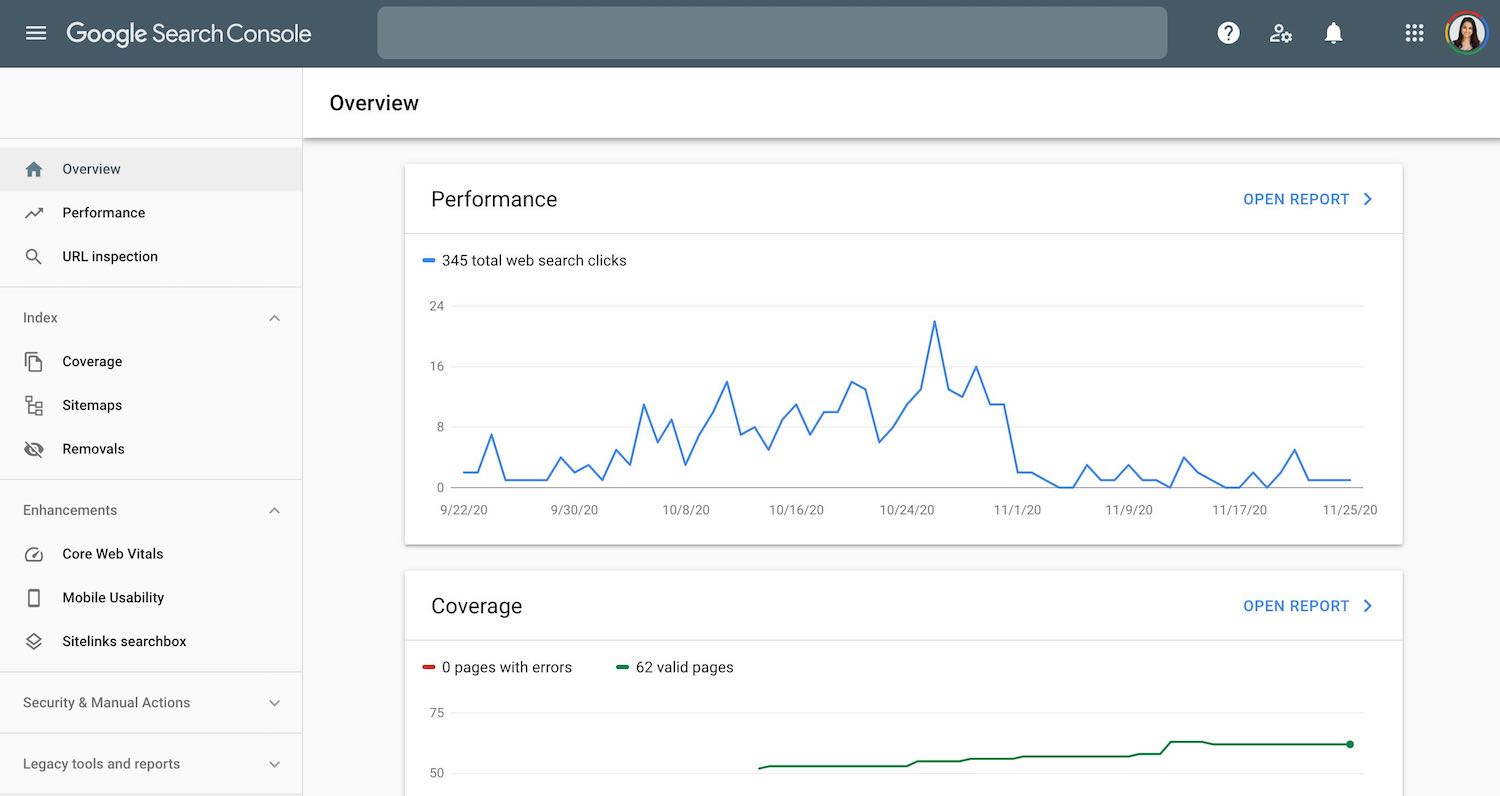Open the Performance report link

1308,199
